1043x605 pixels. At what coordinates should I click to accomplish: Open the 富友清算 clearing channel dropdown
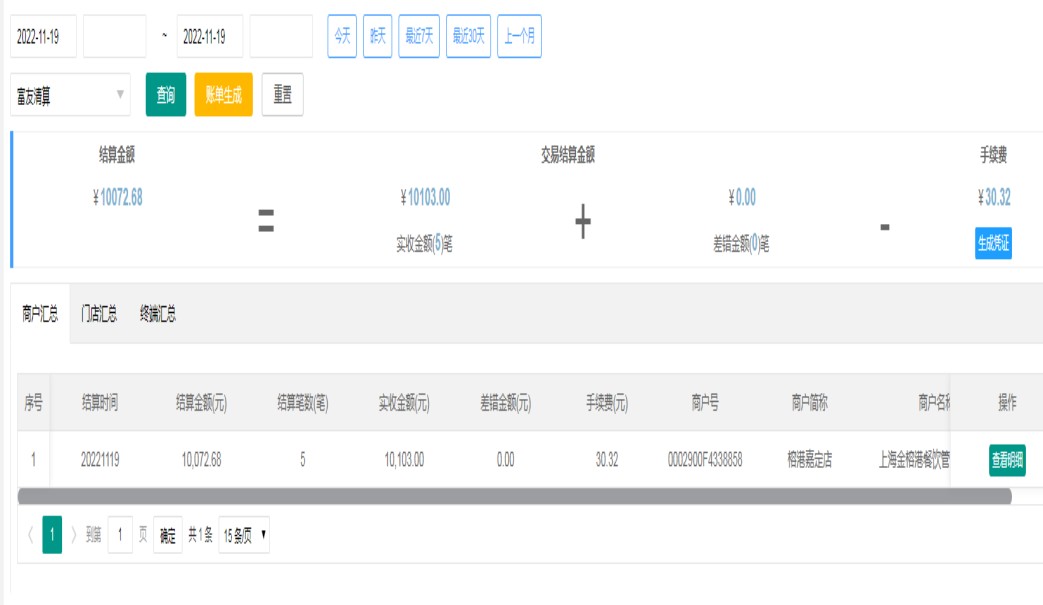pyautogui.click(x=70, y=95)
